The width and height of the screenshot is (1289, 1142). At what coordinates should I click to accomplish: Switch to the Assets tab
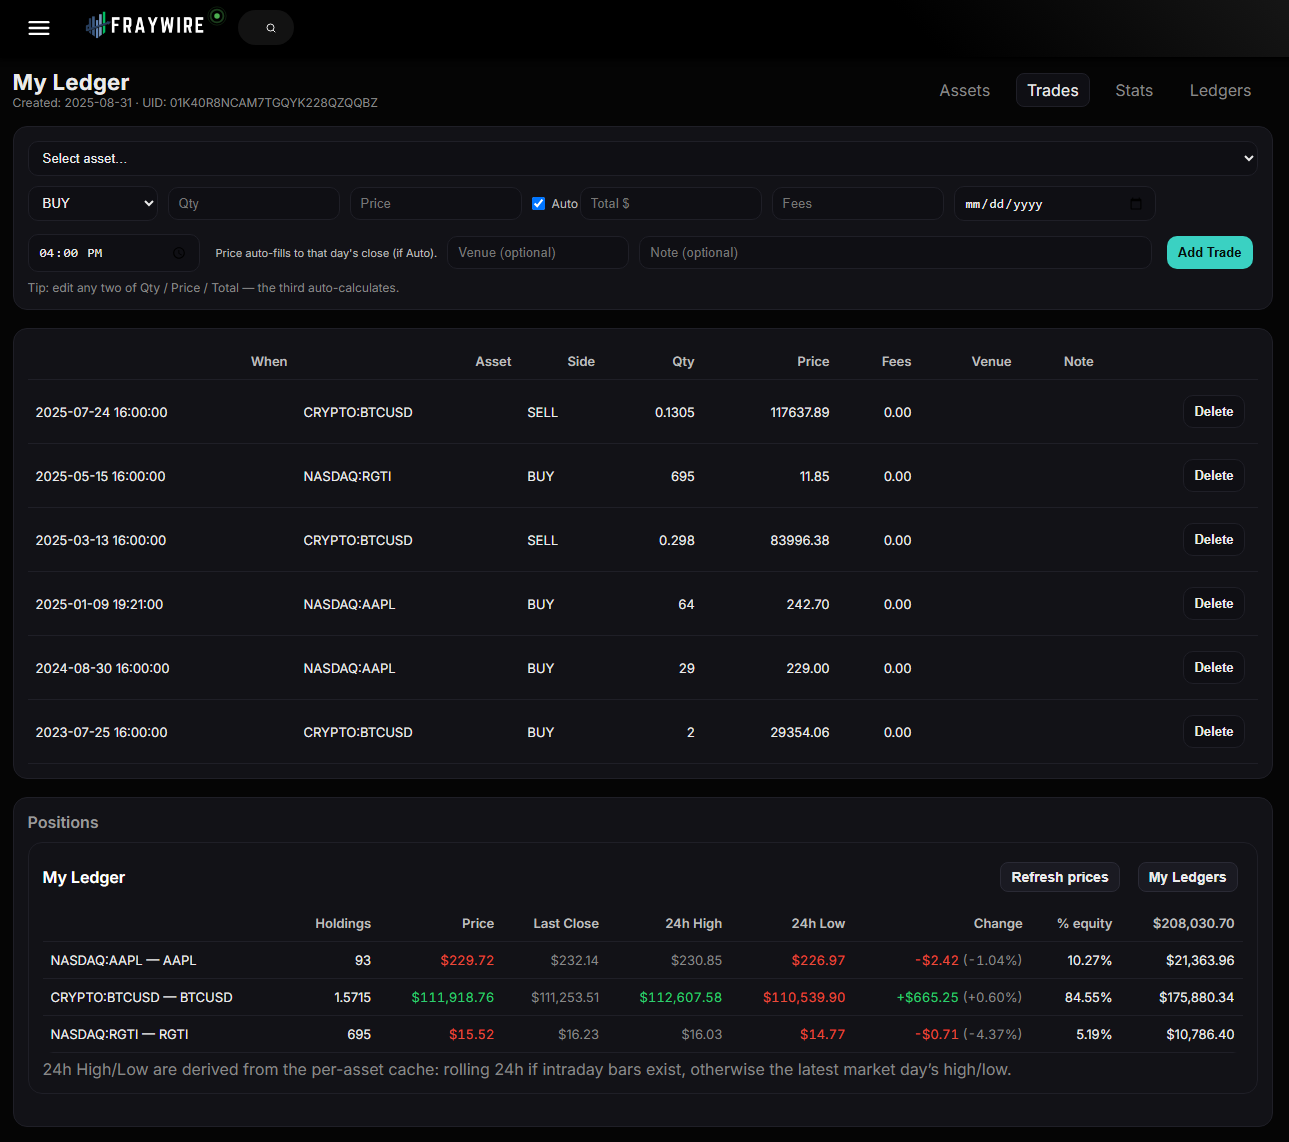tap(964, 90)
